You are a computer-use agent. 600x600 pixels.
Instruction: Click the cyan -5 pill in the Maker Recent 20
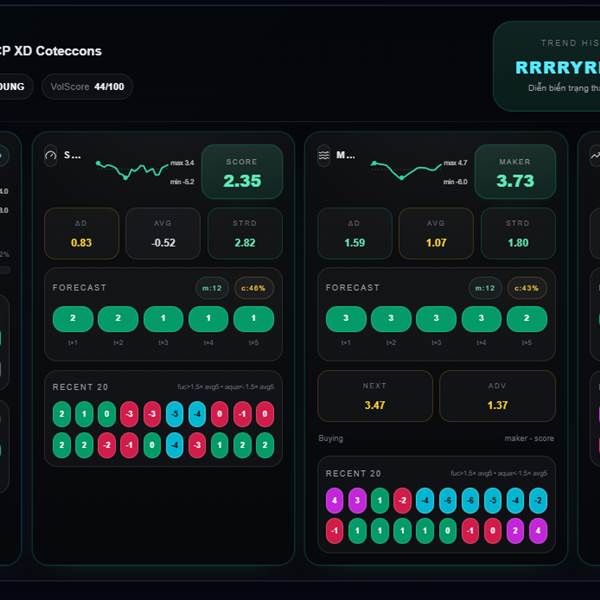pyautogui.click(x=493, y=501)
